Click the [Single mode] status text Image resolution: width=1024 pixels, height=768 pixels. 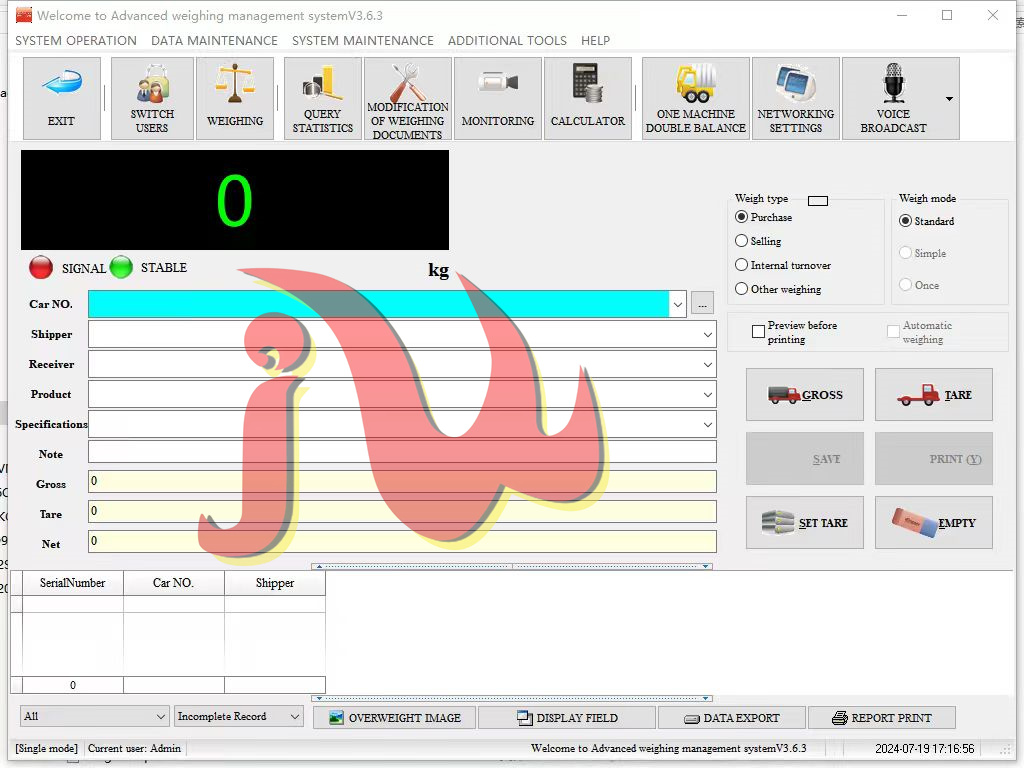pos(46,748)
